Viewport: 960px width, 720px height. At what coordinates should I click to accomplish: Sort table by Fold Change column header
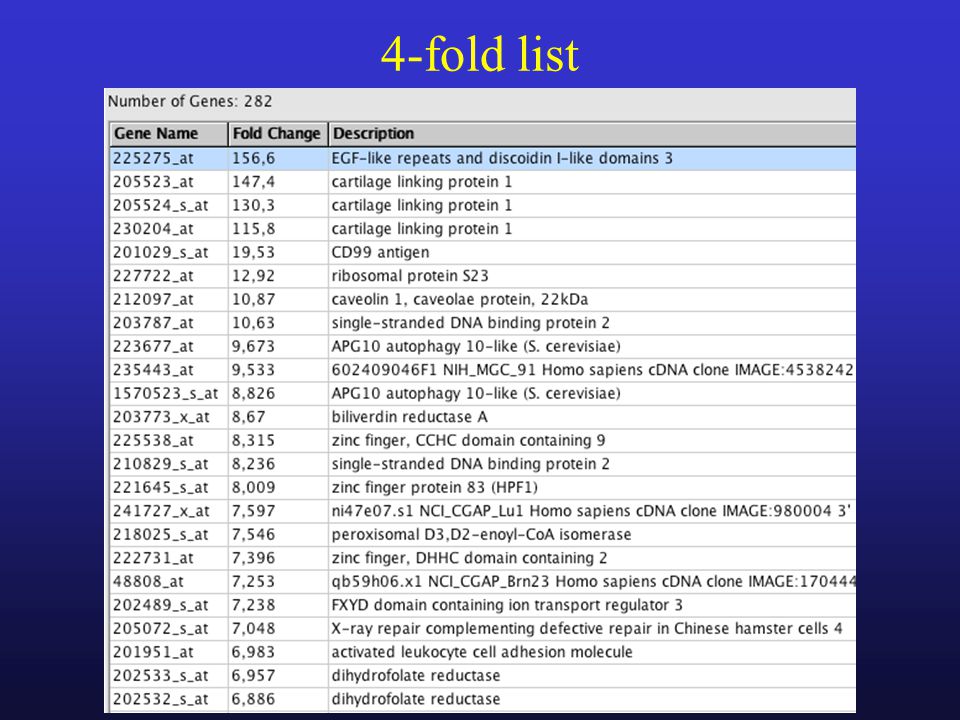tap(277, 133)
